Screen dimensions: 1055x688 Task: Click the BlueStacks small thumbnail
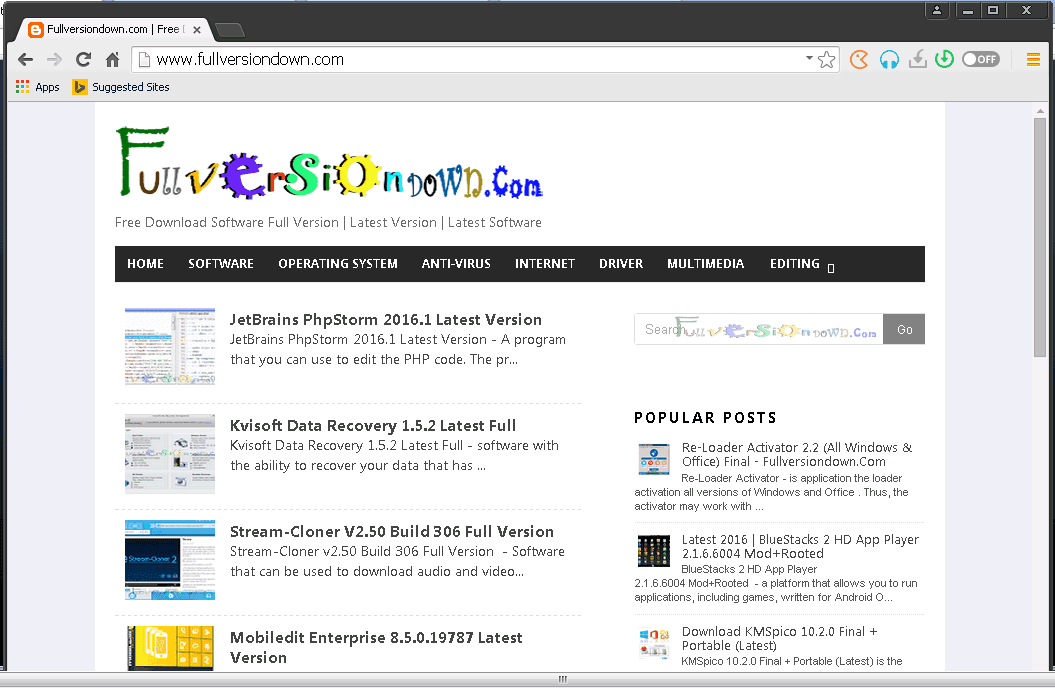pos(653,551)
